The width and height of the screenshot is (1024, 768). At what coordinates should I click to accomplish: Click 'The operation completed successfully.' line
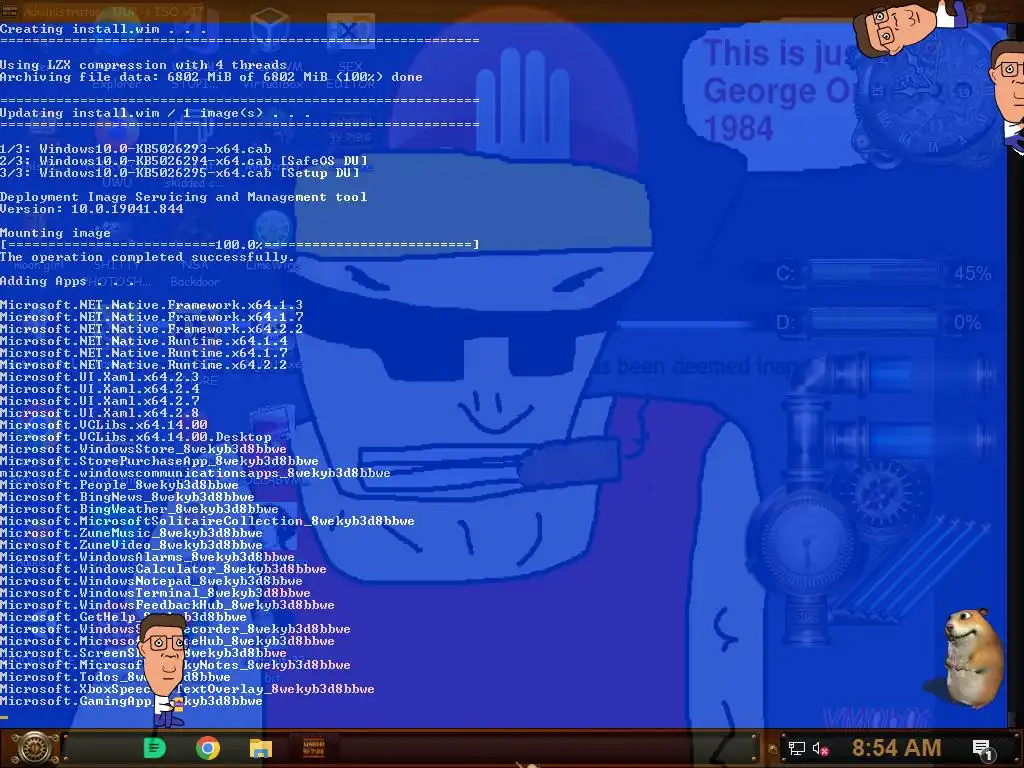click(x=148, y=257)
